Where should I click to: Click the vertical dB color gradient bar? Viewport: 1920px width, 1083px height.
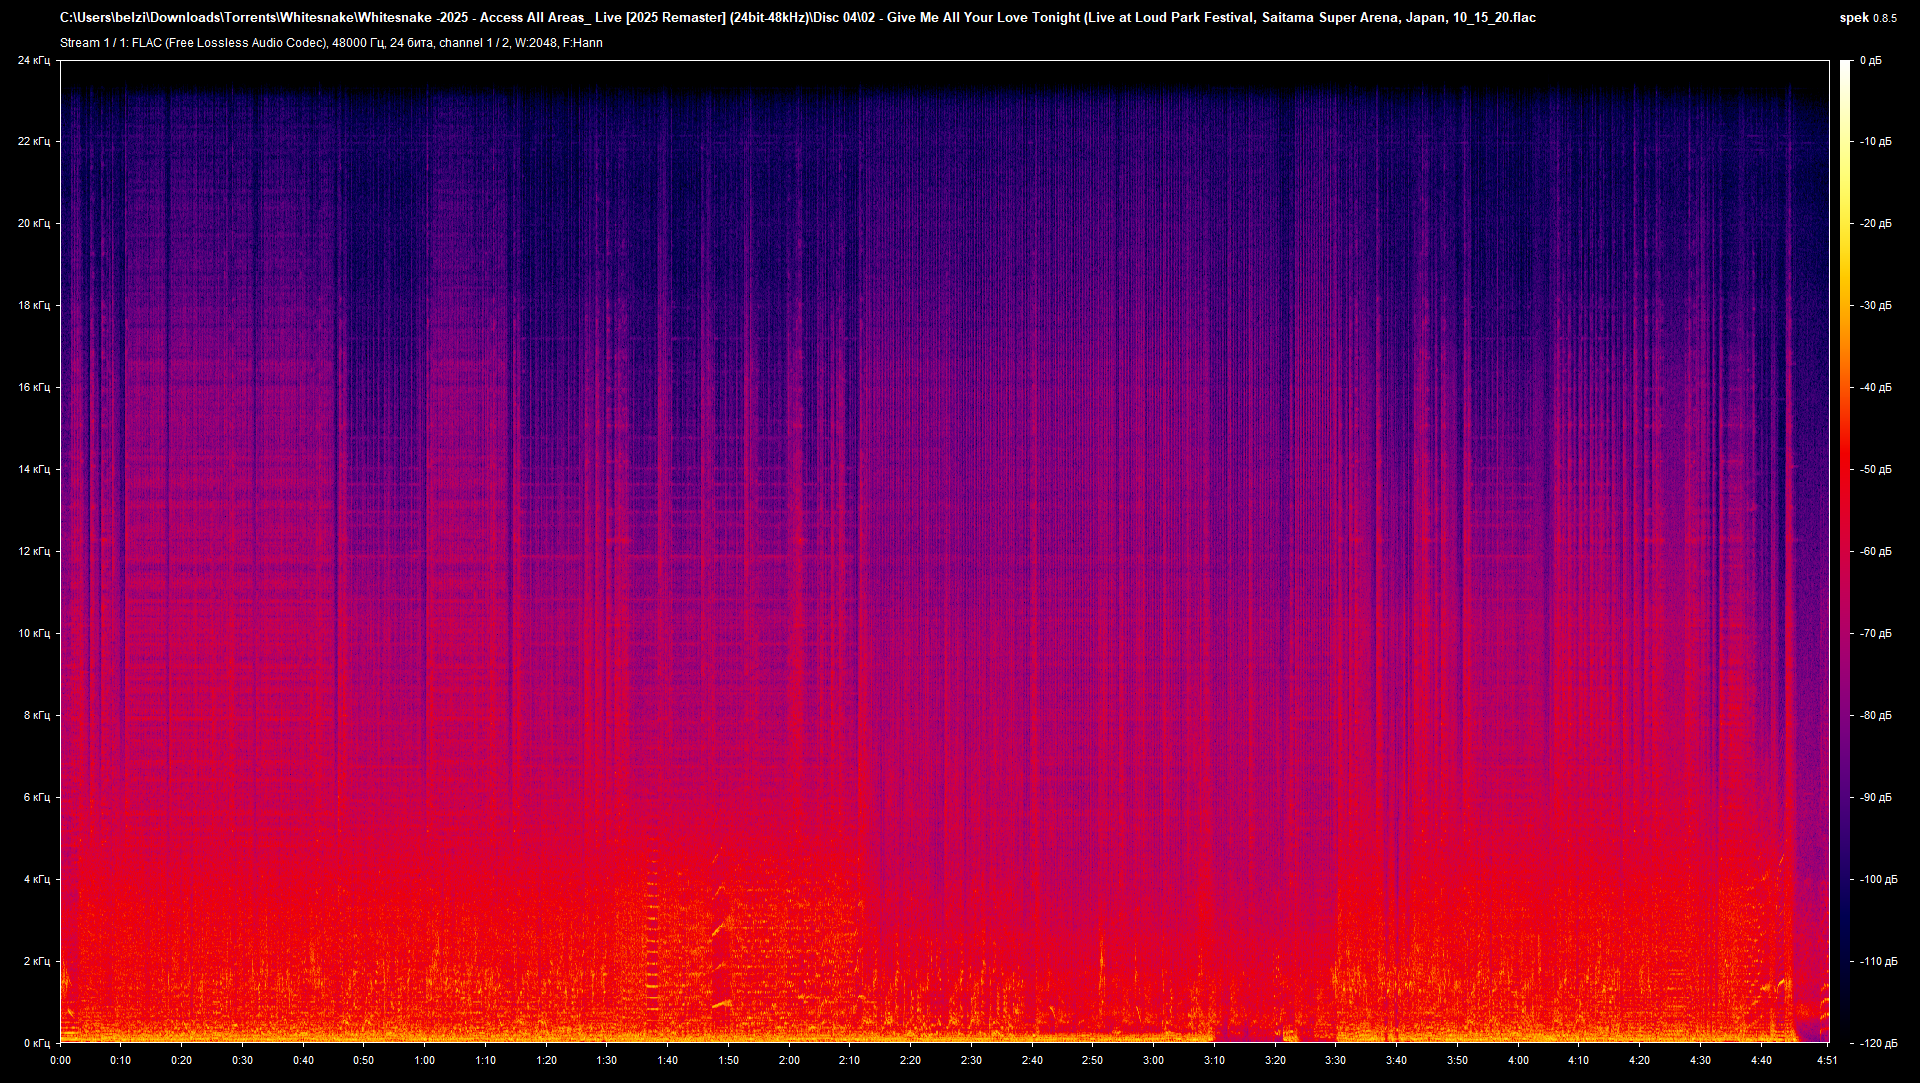[1845, 550]
